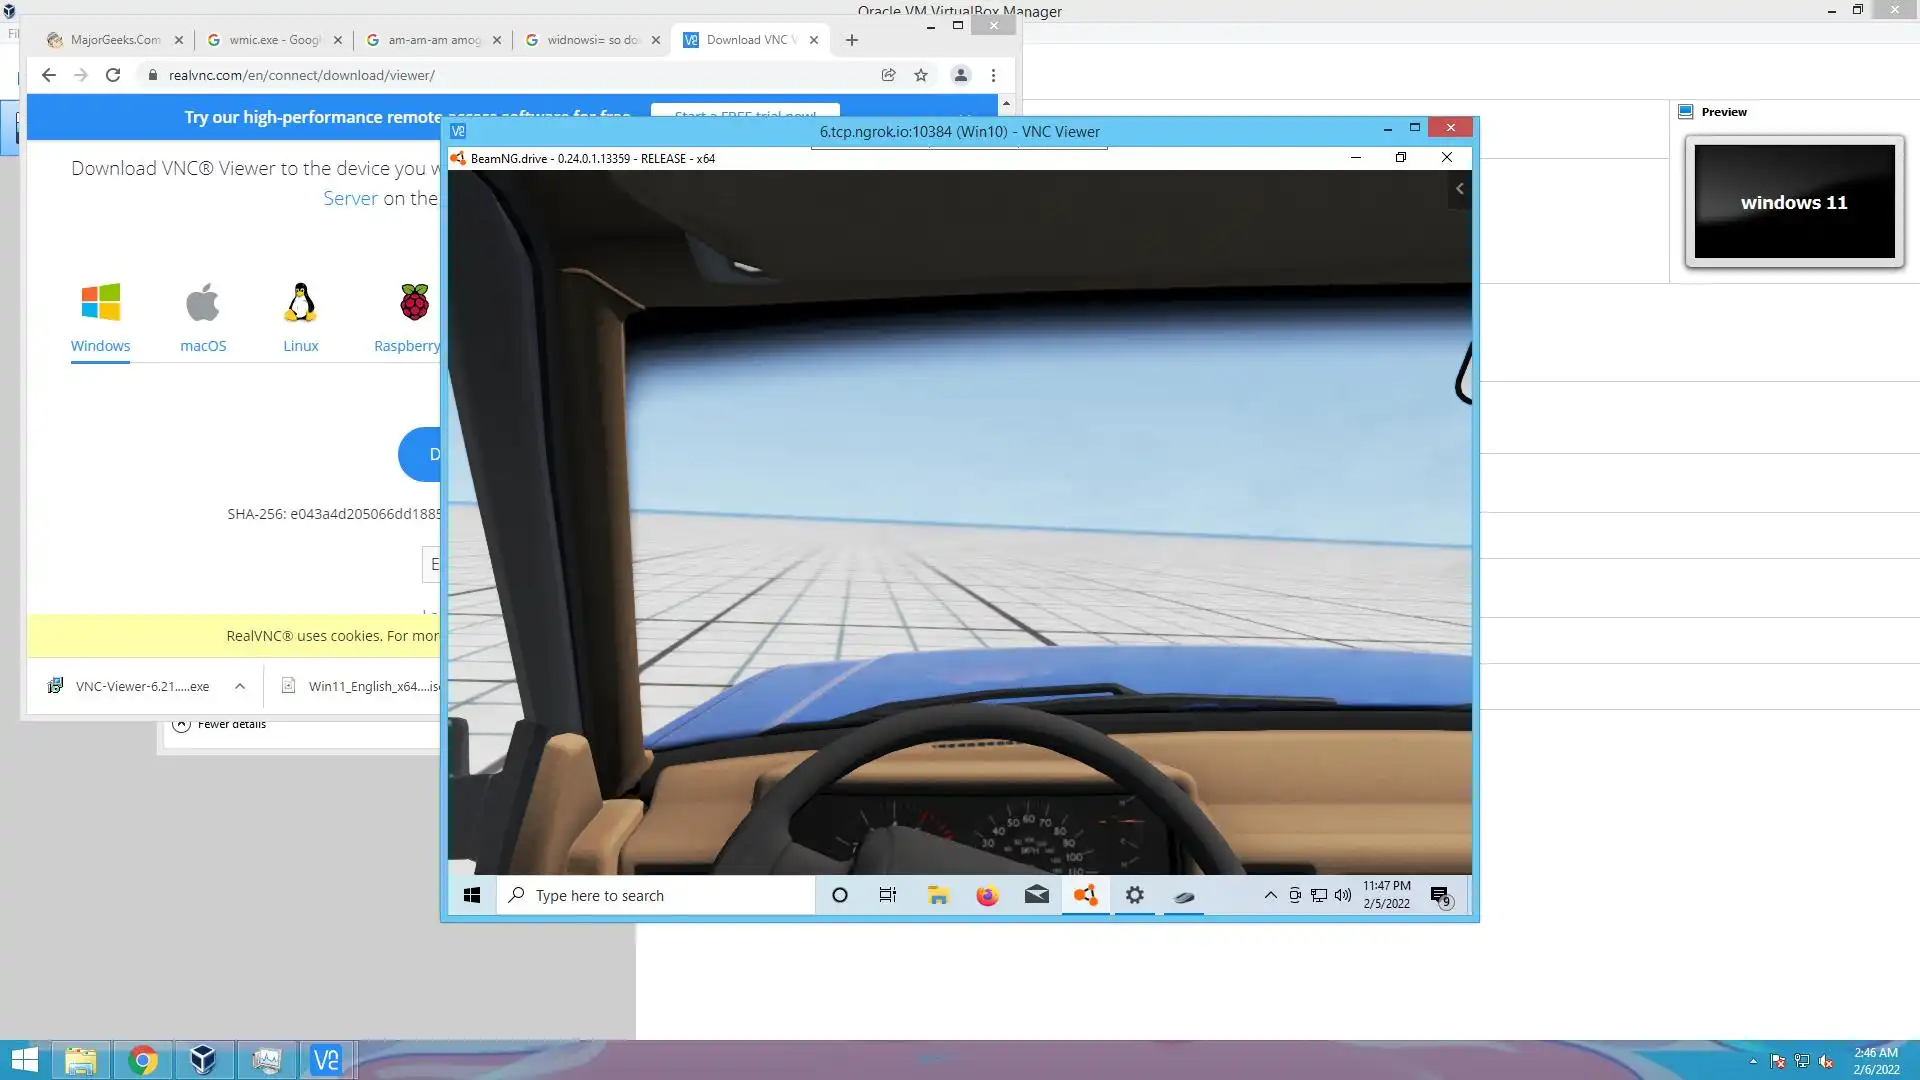Collapse the Fewer details section
This screenshot has height=1080, width=1920.
click(182, 724)
